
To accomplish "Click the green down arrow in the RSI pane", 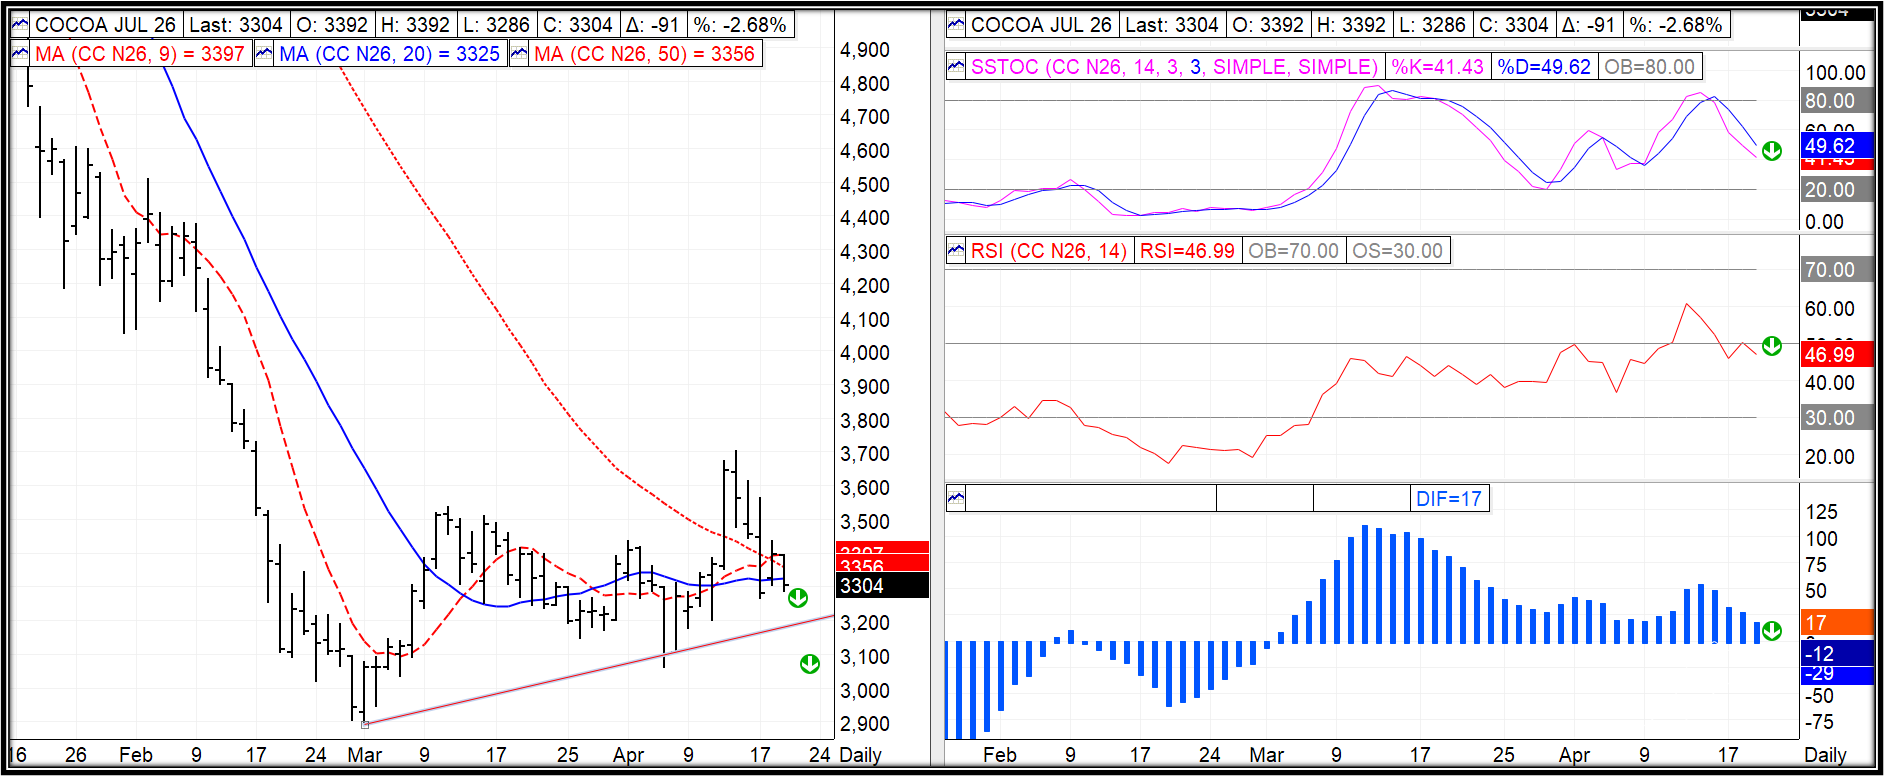I will pos(1772,346).
